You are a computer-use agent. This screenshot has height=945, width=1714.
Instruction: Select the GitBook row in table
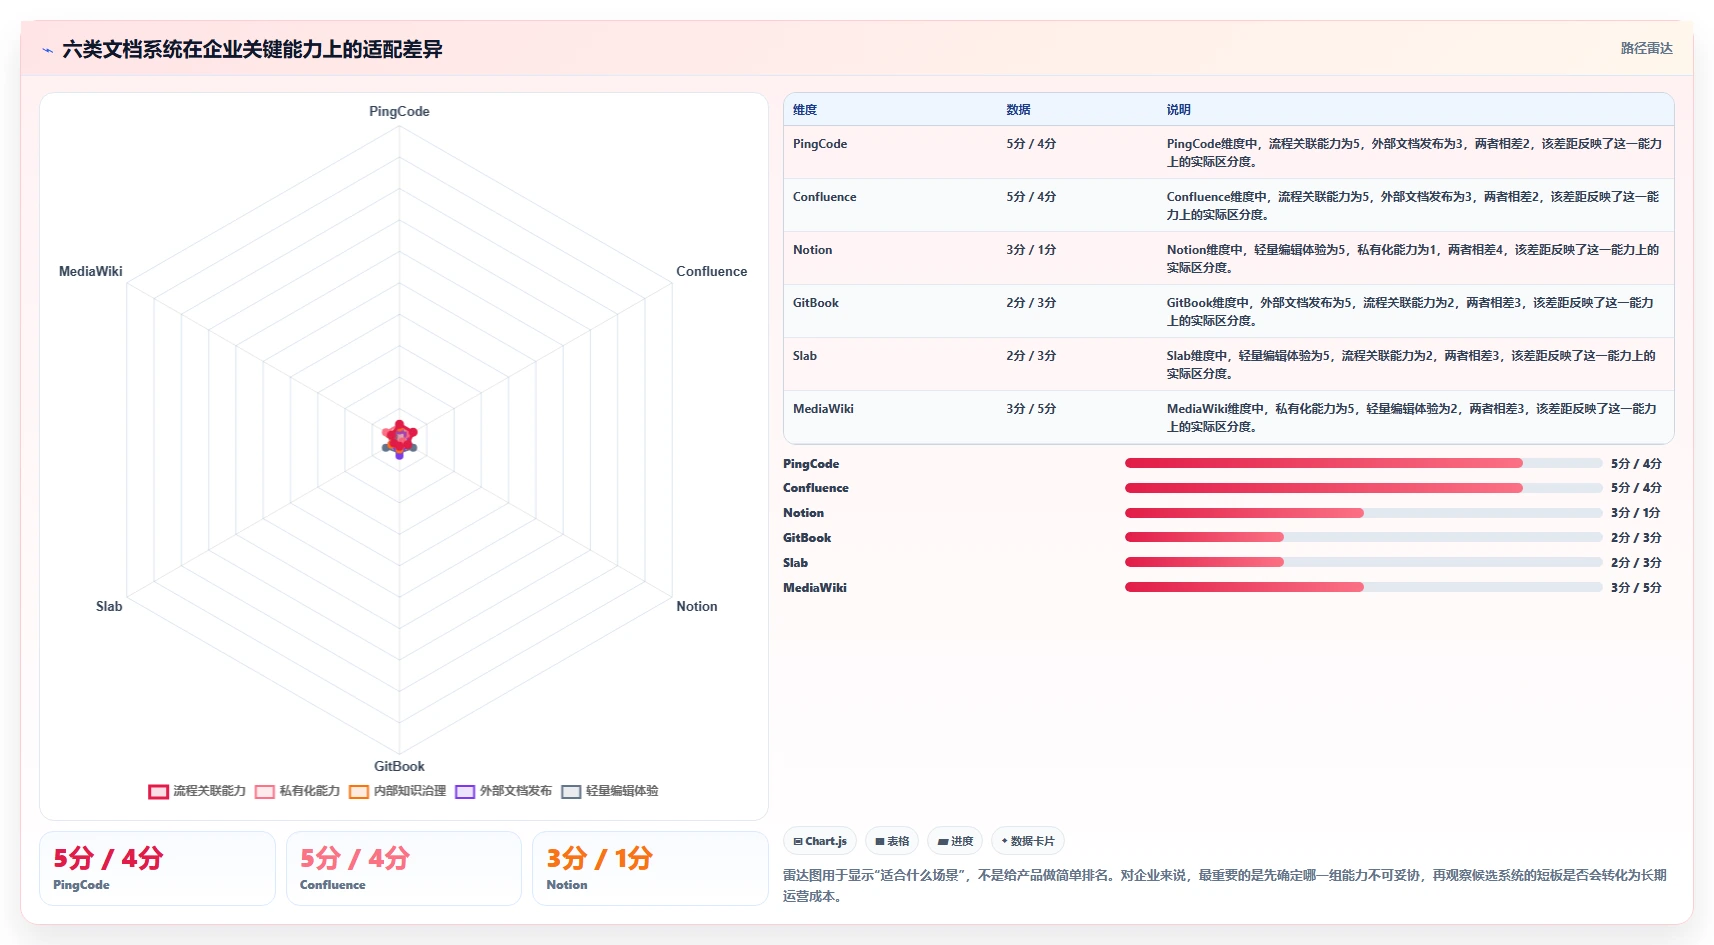pos(1228,311)
